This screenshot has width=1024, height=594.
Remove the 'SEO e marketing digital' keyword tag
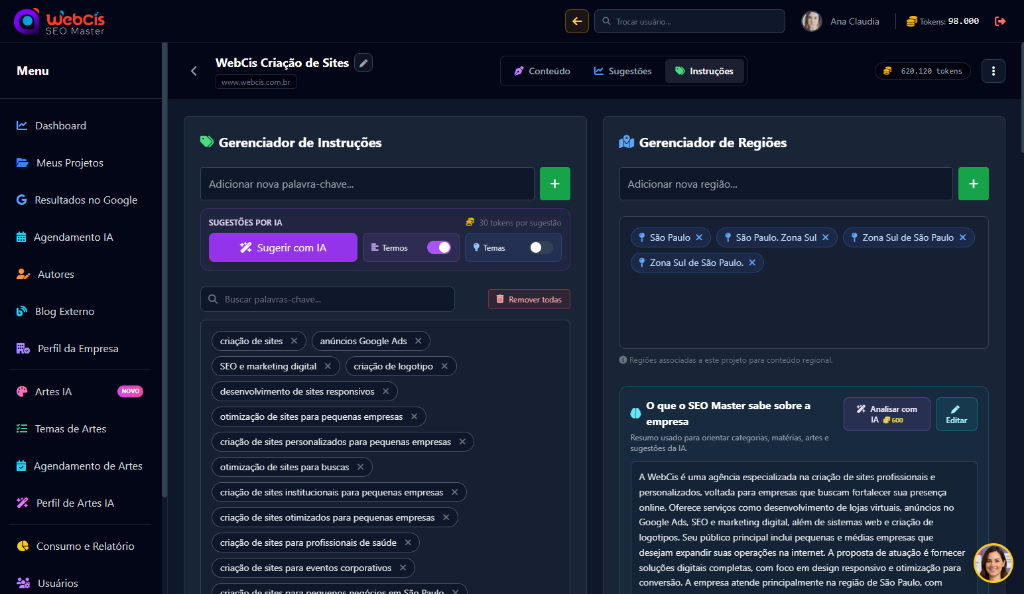(x=328, y=366)
